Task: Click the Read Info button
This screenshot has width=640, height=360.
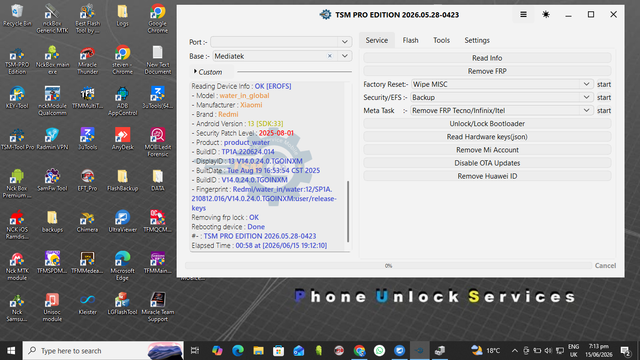Action: 487,58
